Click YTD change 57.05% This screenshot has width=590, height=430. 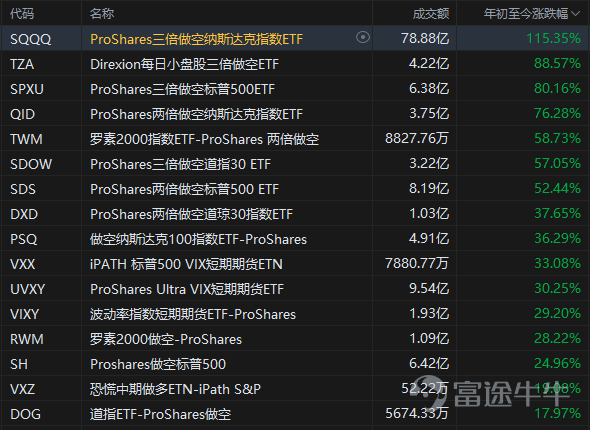coord(557,163)
